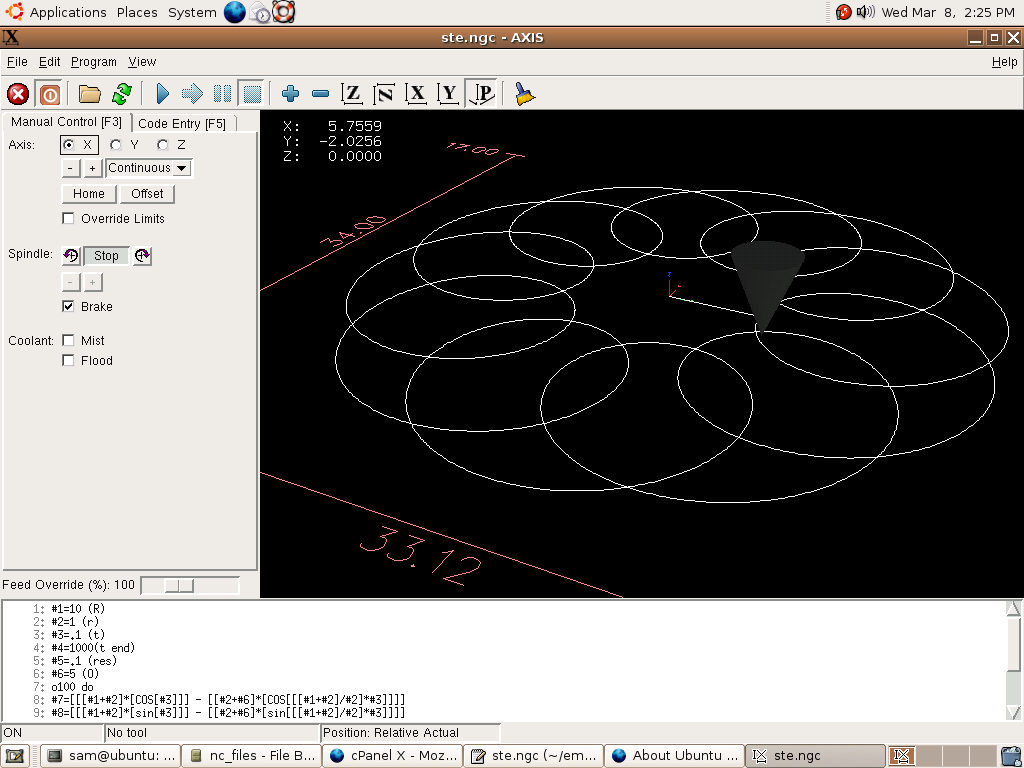Select G-code line 1 '#1=10 (R)'

(78, 609)
